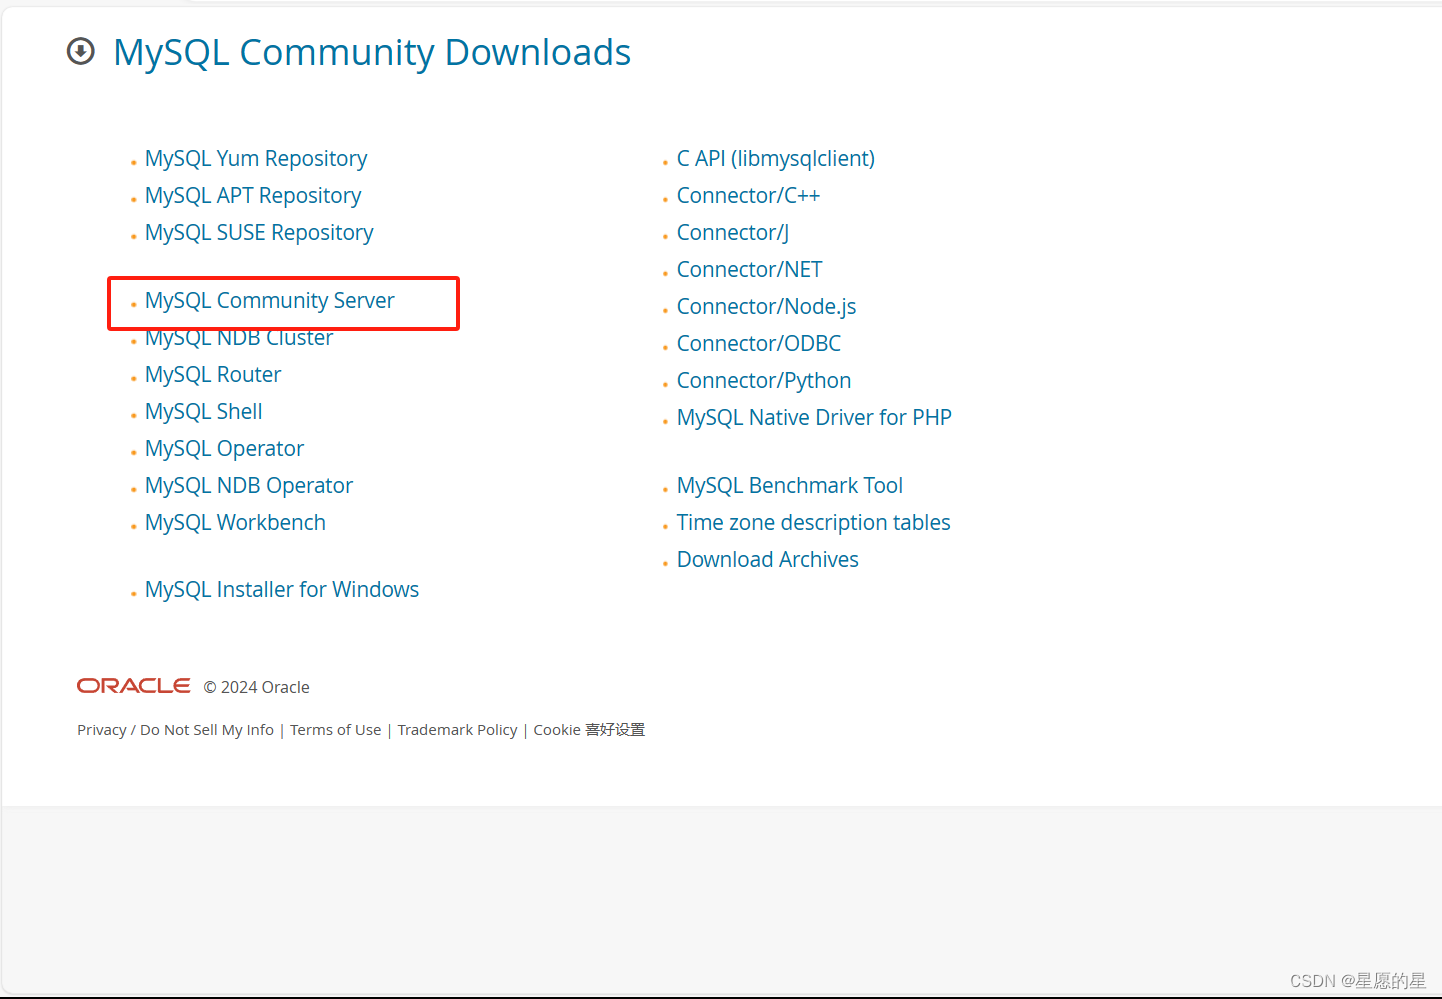Open MySQL Community Server downloads
Screen dimensions: 1442x999
tap(269, 300)
